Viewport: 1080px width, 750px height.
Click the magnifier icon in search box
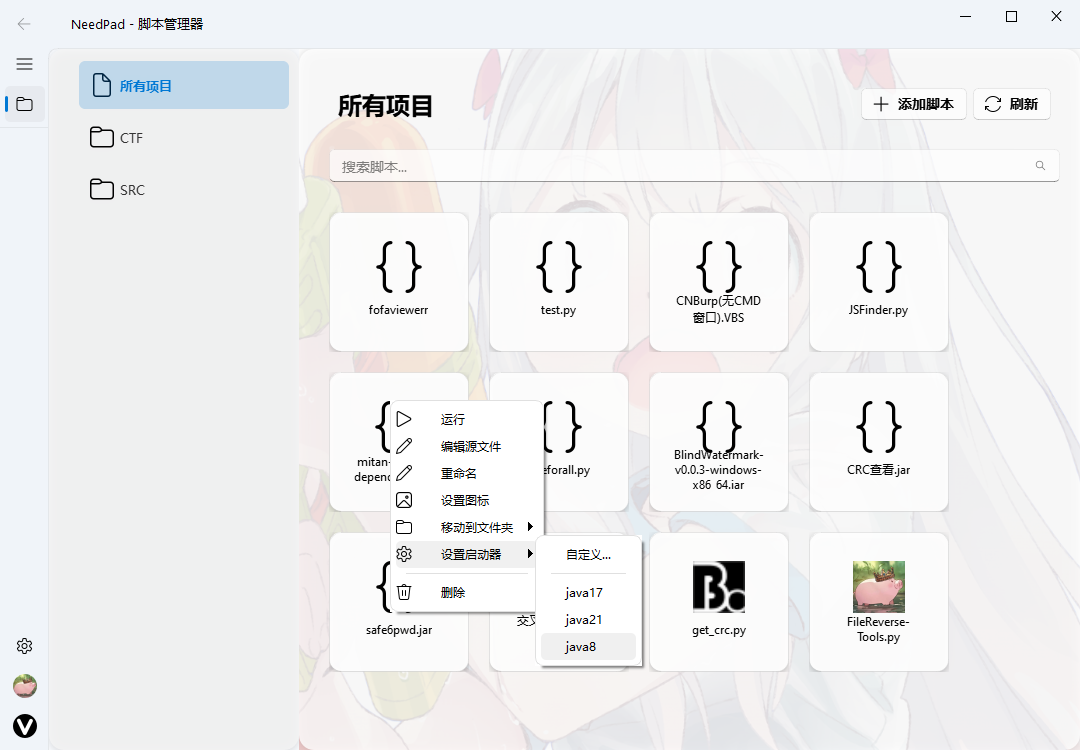[1040, 166]
